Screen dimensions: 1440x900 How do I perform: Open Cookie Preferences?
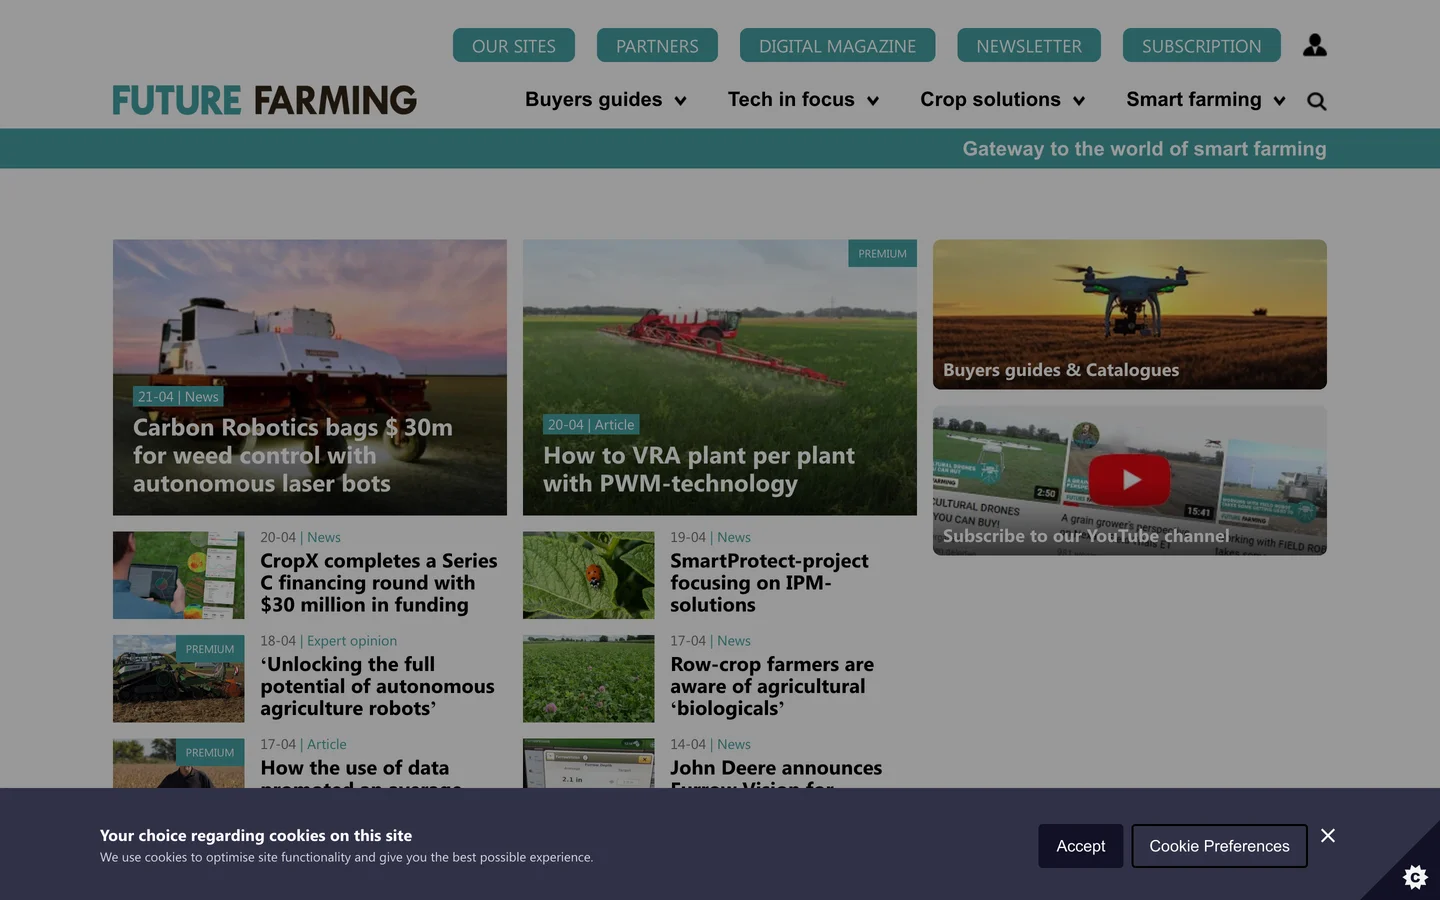1219,846
